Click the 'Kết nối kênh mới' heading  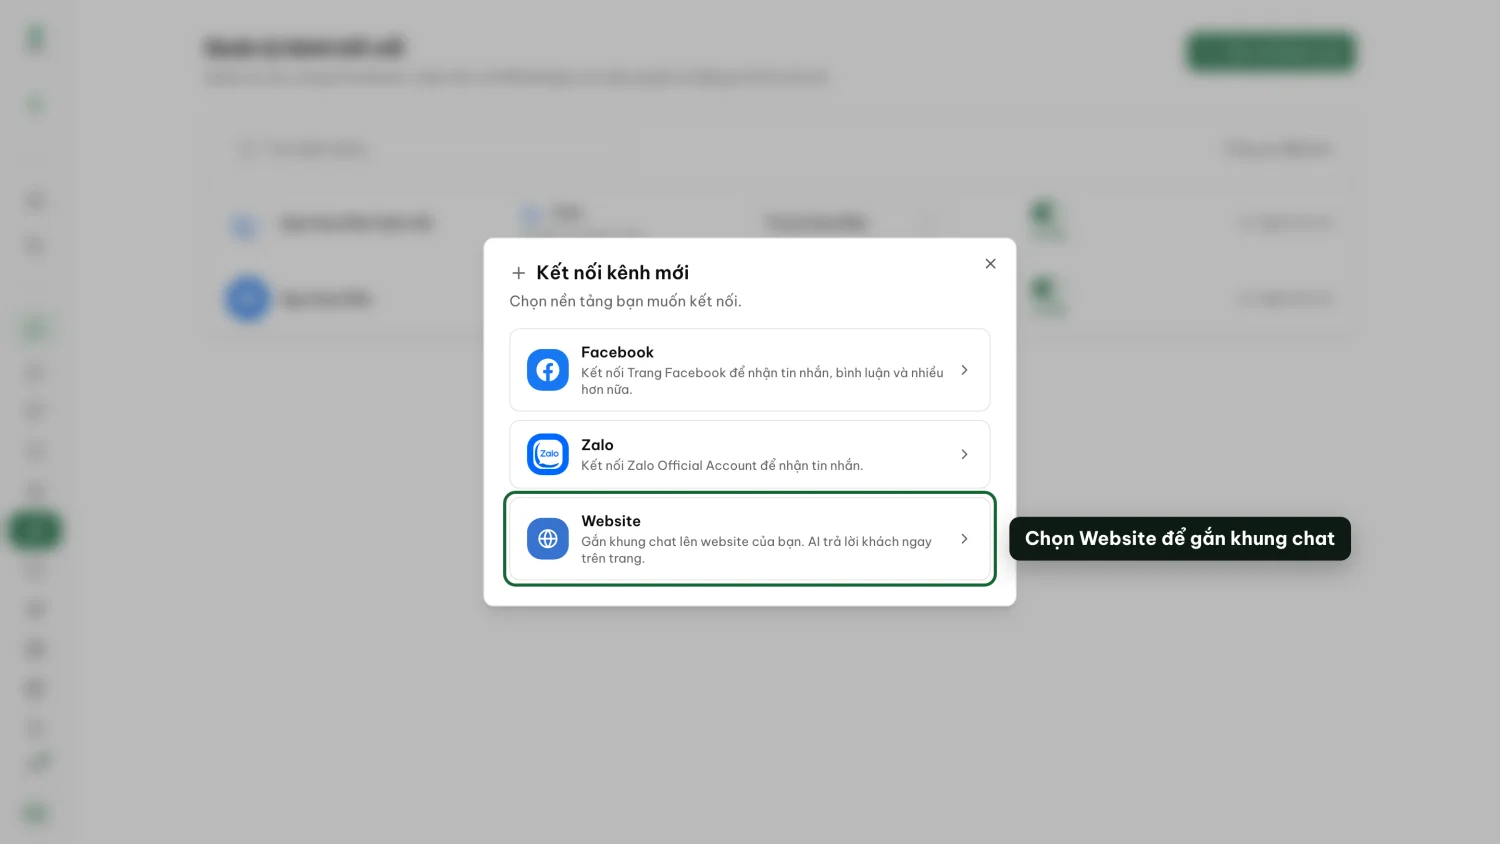coord(612,272)
